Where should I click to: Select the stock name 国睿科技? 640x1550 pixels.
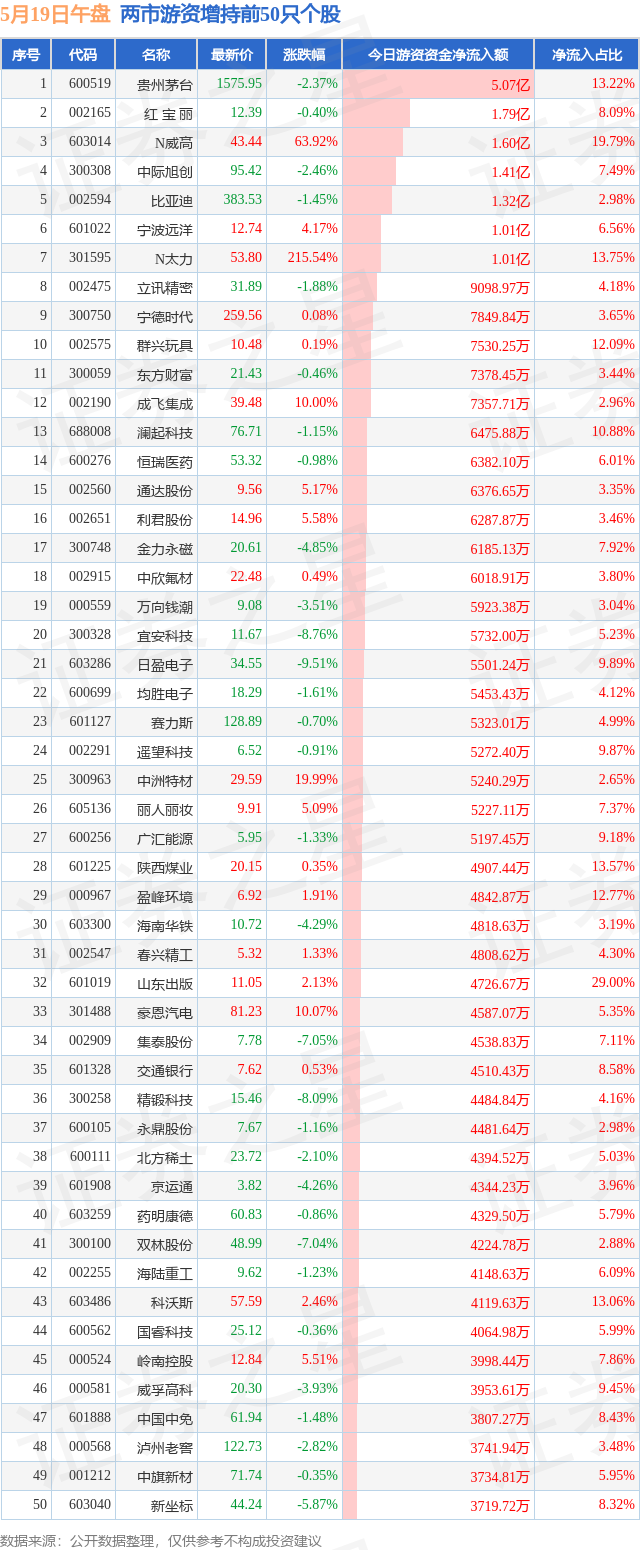click(165, 1331)
